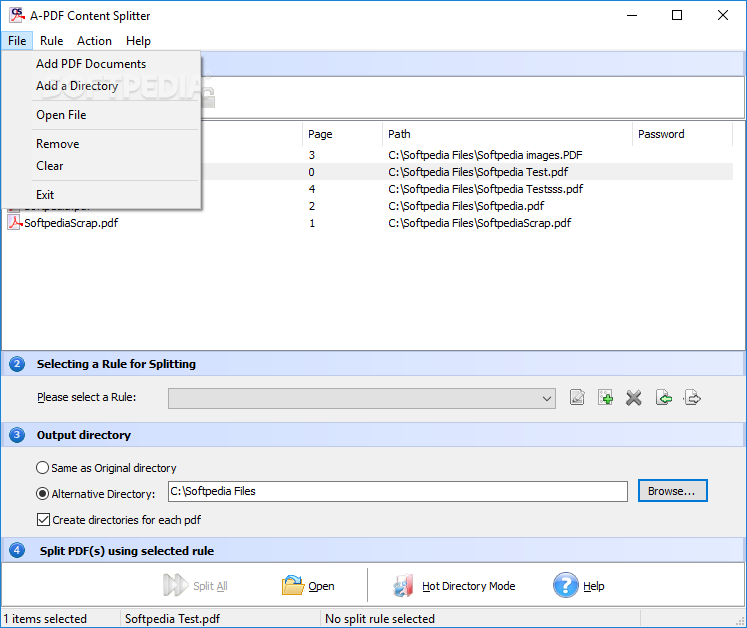The width and height of the screenshot is (747, 628).
Task: Click the Edit rule pencil icon
Action: coord(577,397)
